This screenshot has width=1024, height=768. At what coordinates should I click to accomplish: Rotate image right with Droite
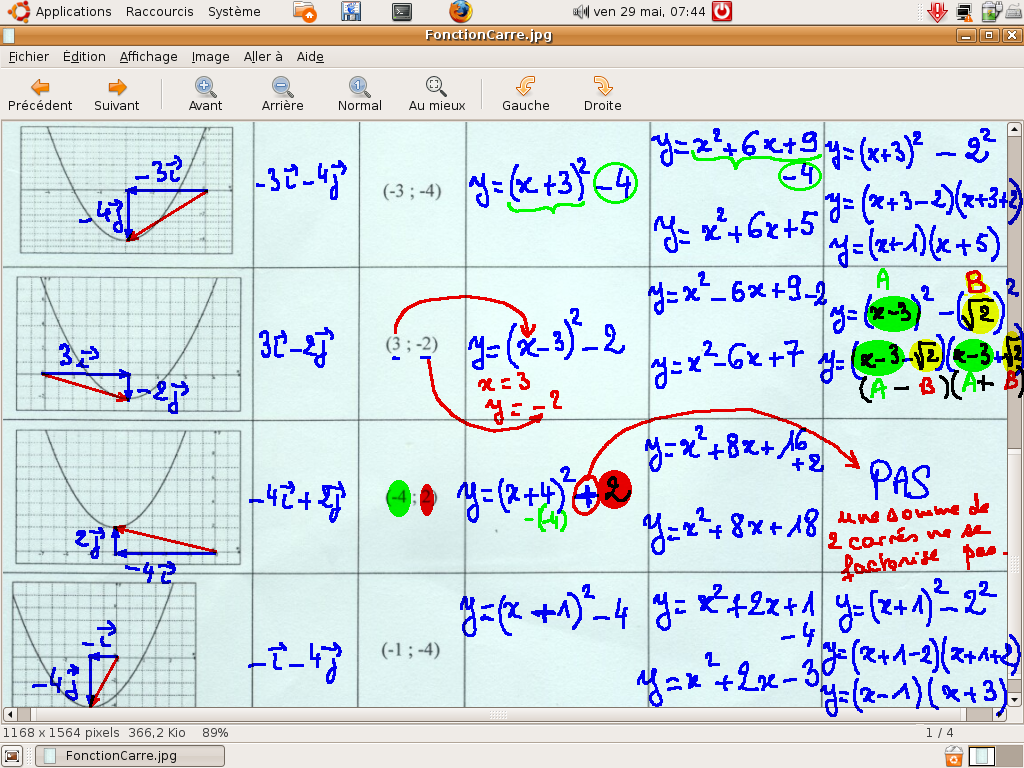pos(602,94)
